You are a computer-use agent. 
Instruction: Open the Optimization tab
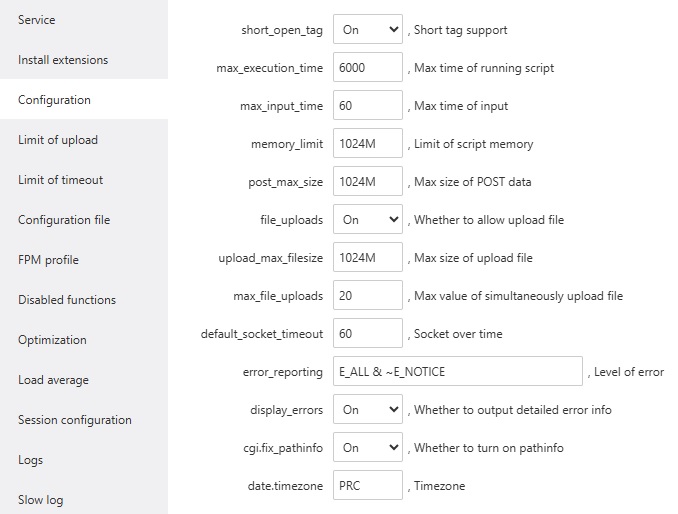click(52, 340)
